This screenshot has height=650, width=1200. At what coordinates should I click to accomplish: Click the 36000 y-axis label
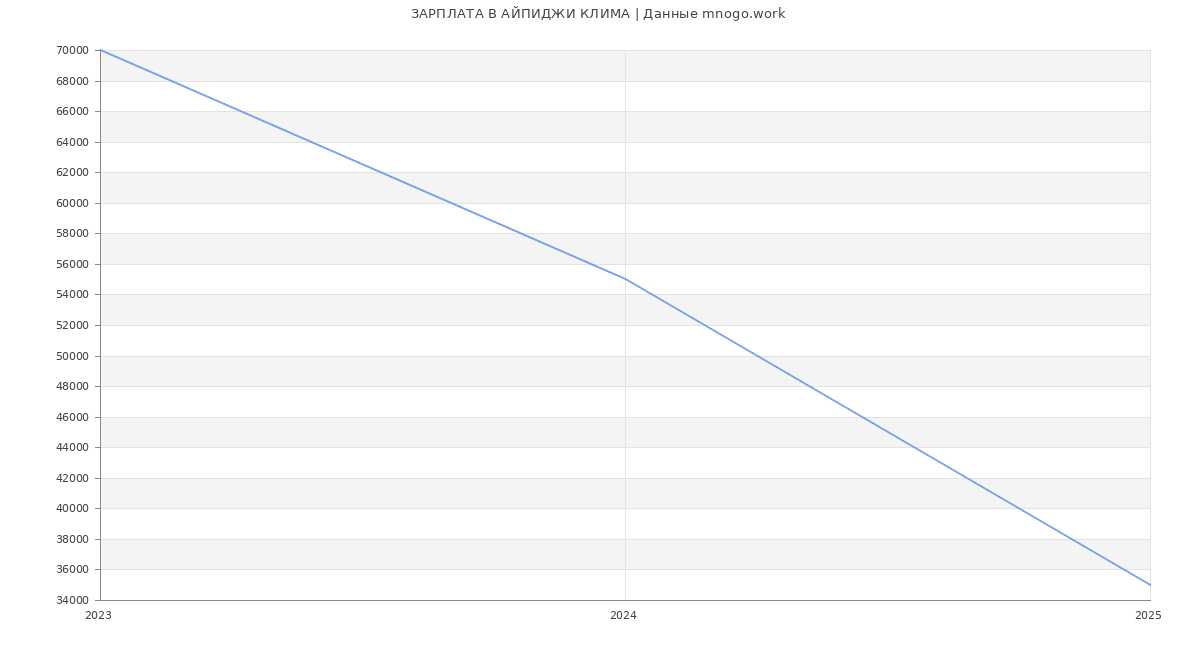[x=73, y=570]
